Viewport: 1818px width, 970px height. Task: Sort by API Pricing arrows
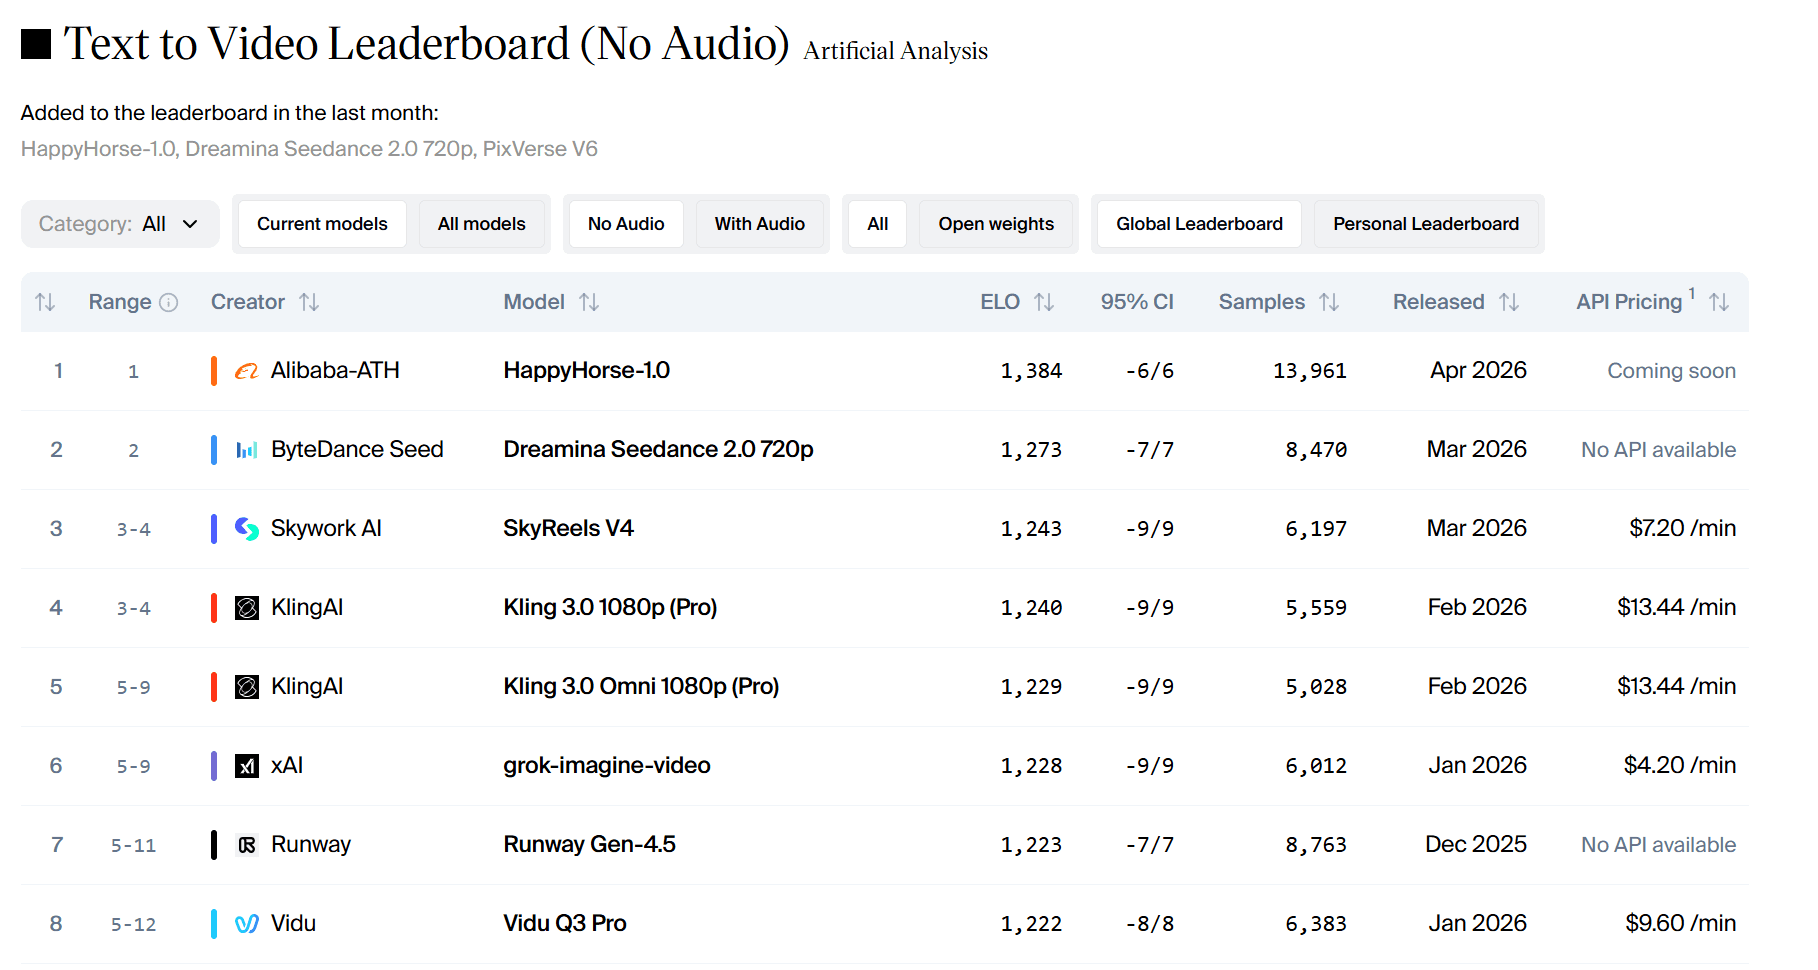click(x=1719, y=302)
